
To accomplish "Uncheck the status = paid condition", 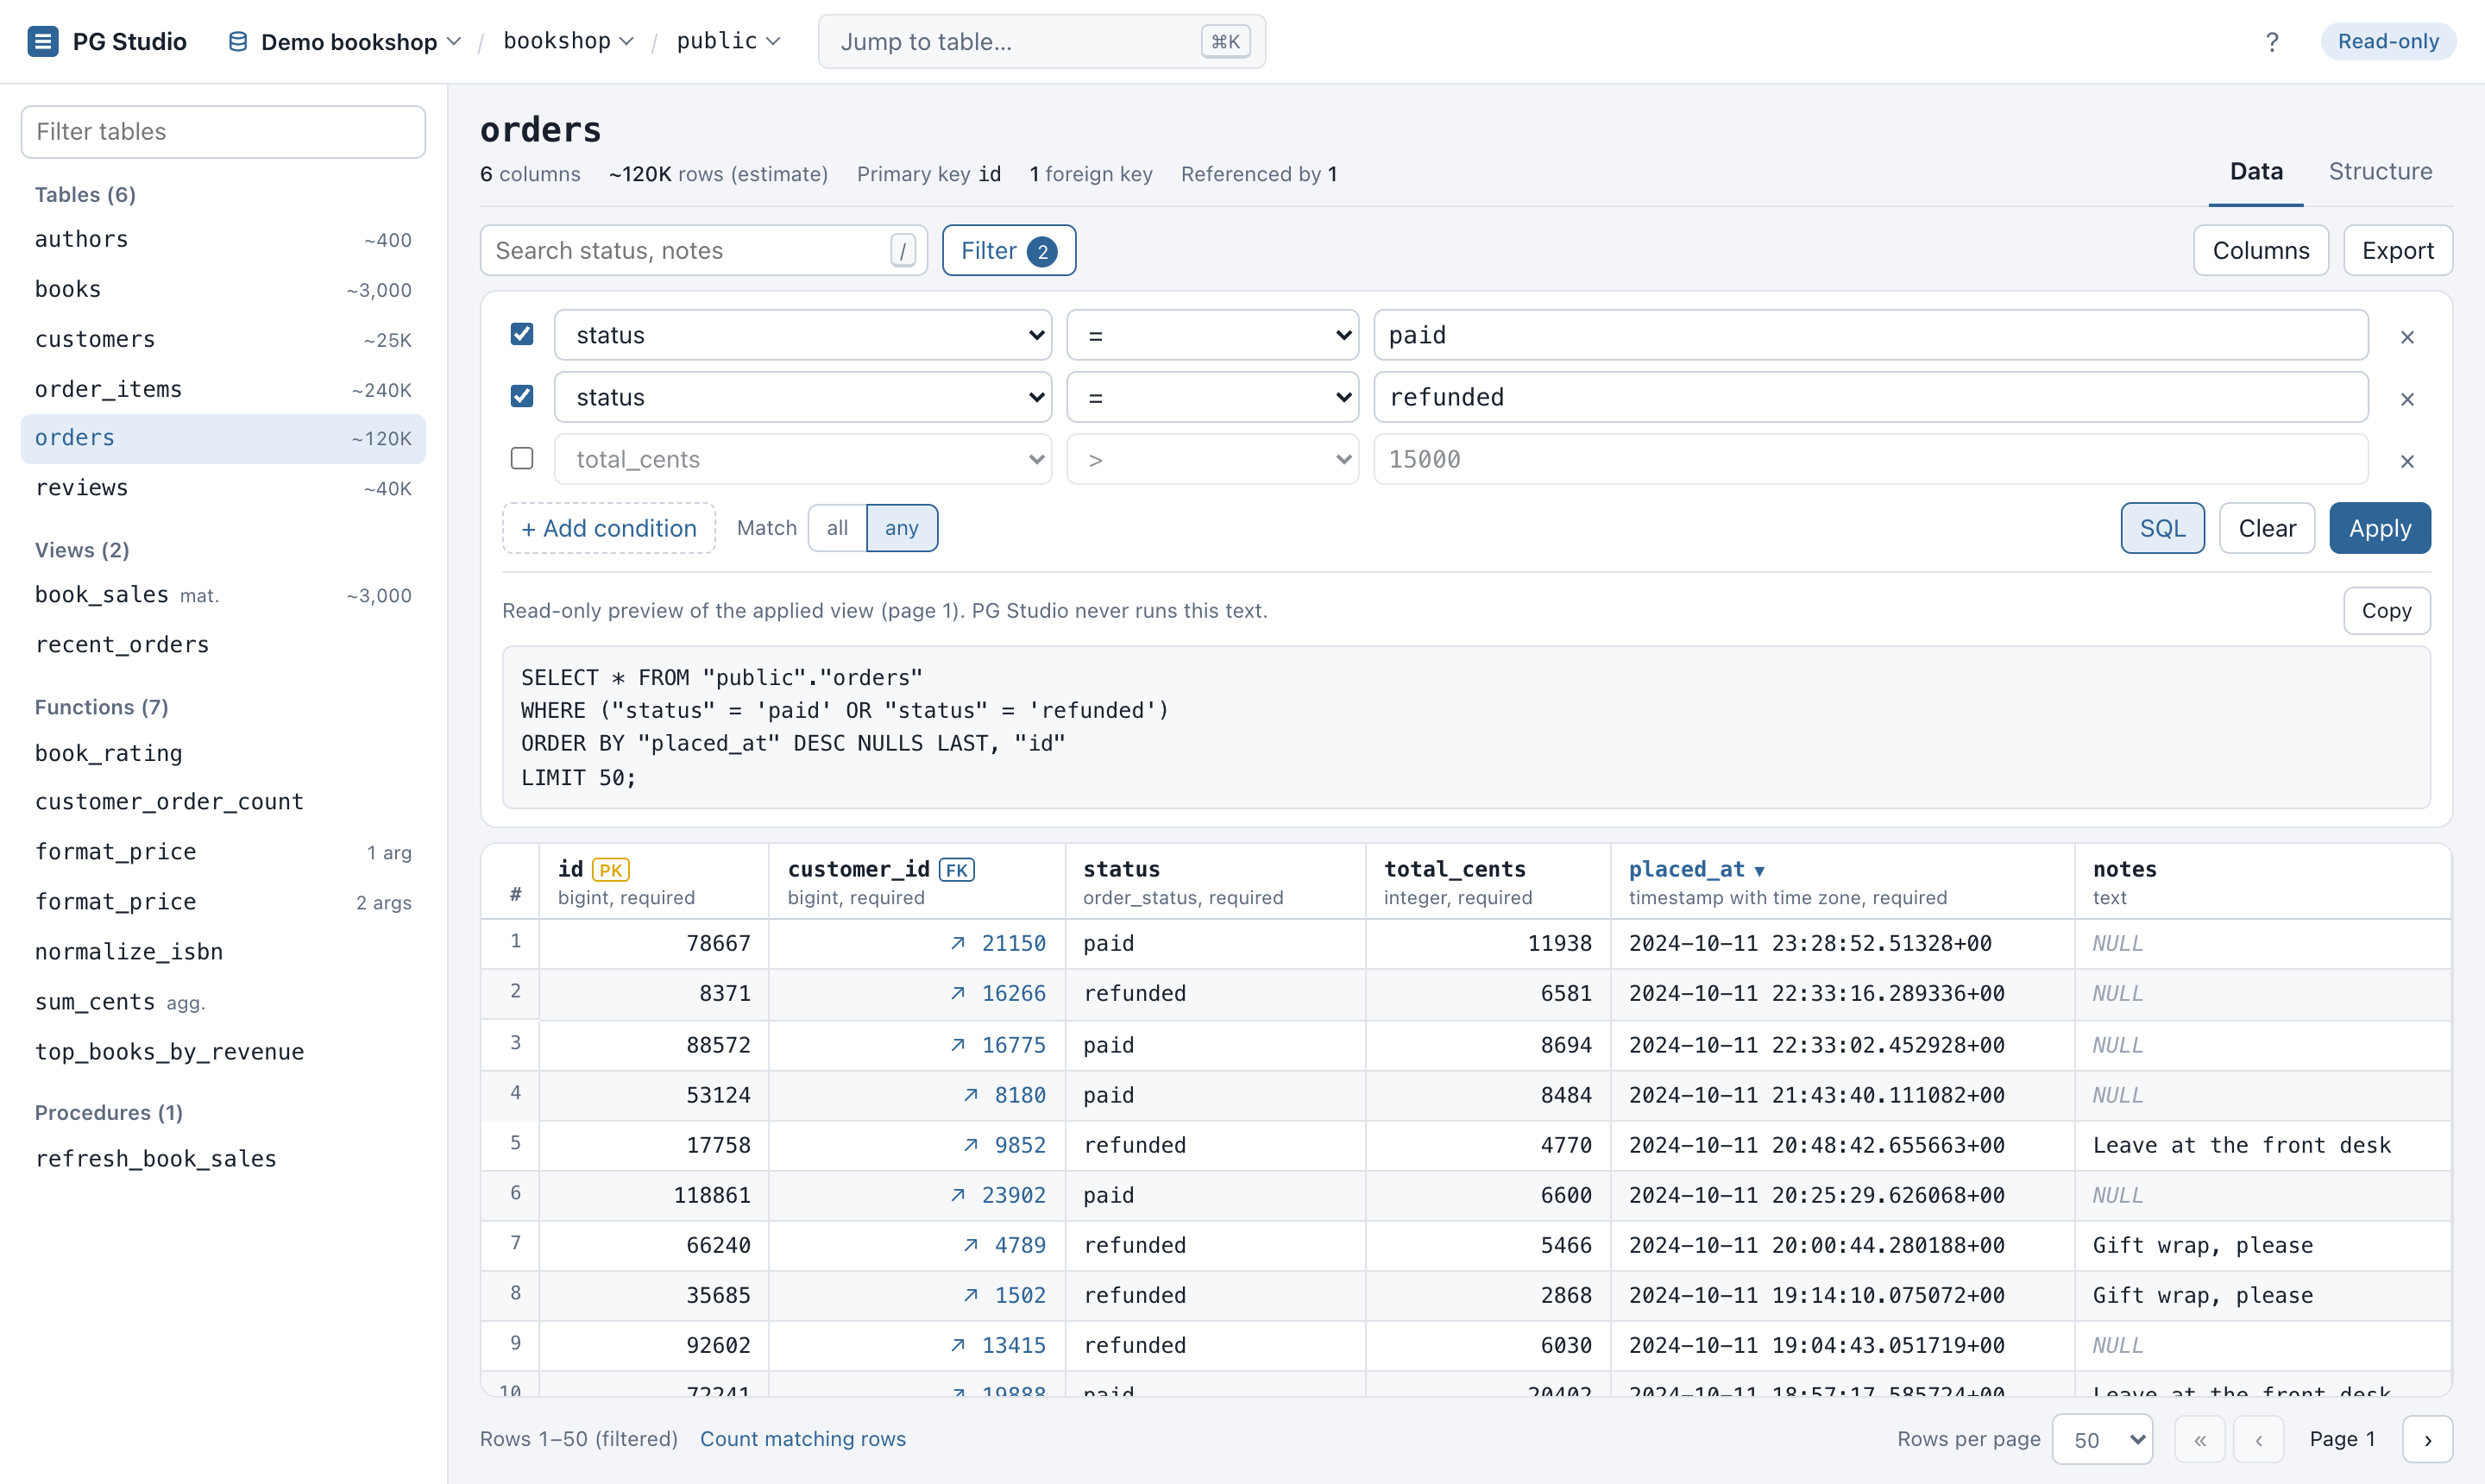I will click(x=522, y=334).
